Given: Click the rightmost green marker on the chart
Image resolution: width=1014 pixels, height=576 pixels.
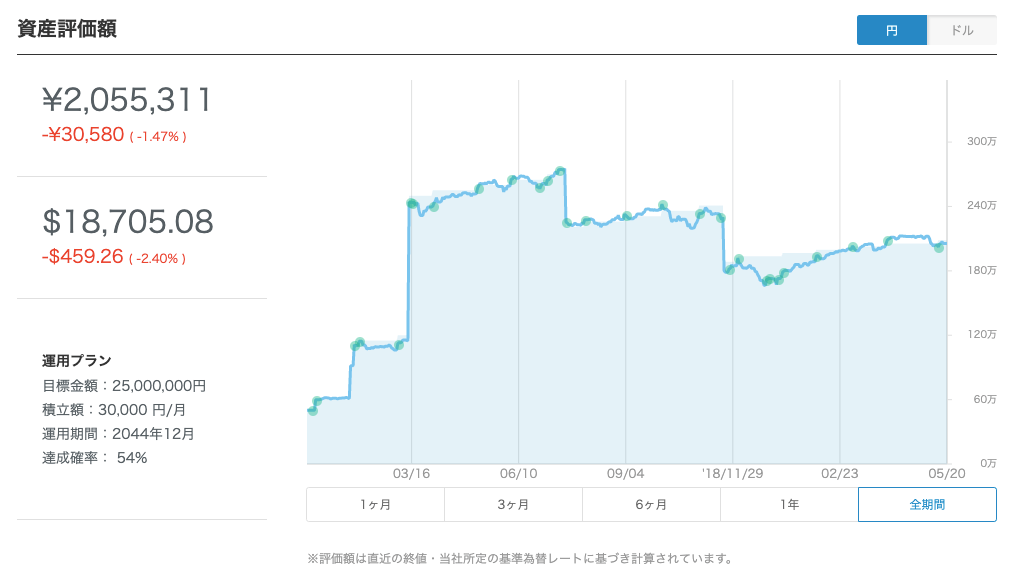Looking at the screenshot, I should 939,248.
